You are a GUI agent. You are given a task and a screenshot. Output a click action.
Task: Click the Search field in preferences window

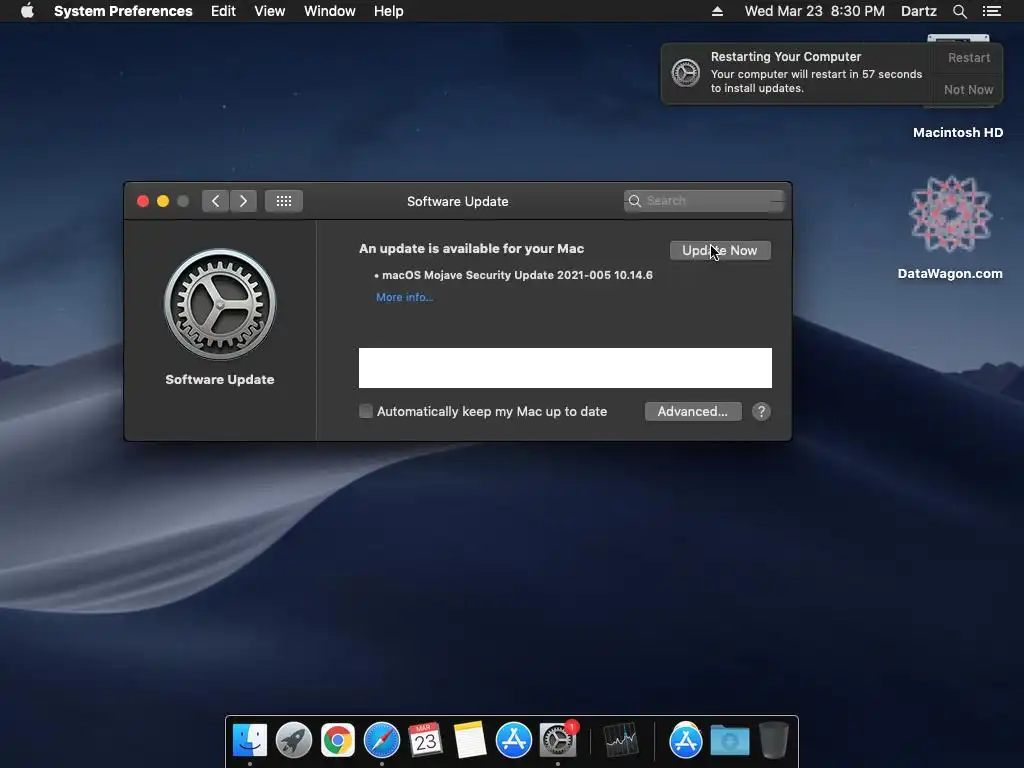pyautogui.click(x=703, y=201)
